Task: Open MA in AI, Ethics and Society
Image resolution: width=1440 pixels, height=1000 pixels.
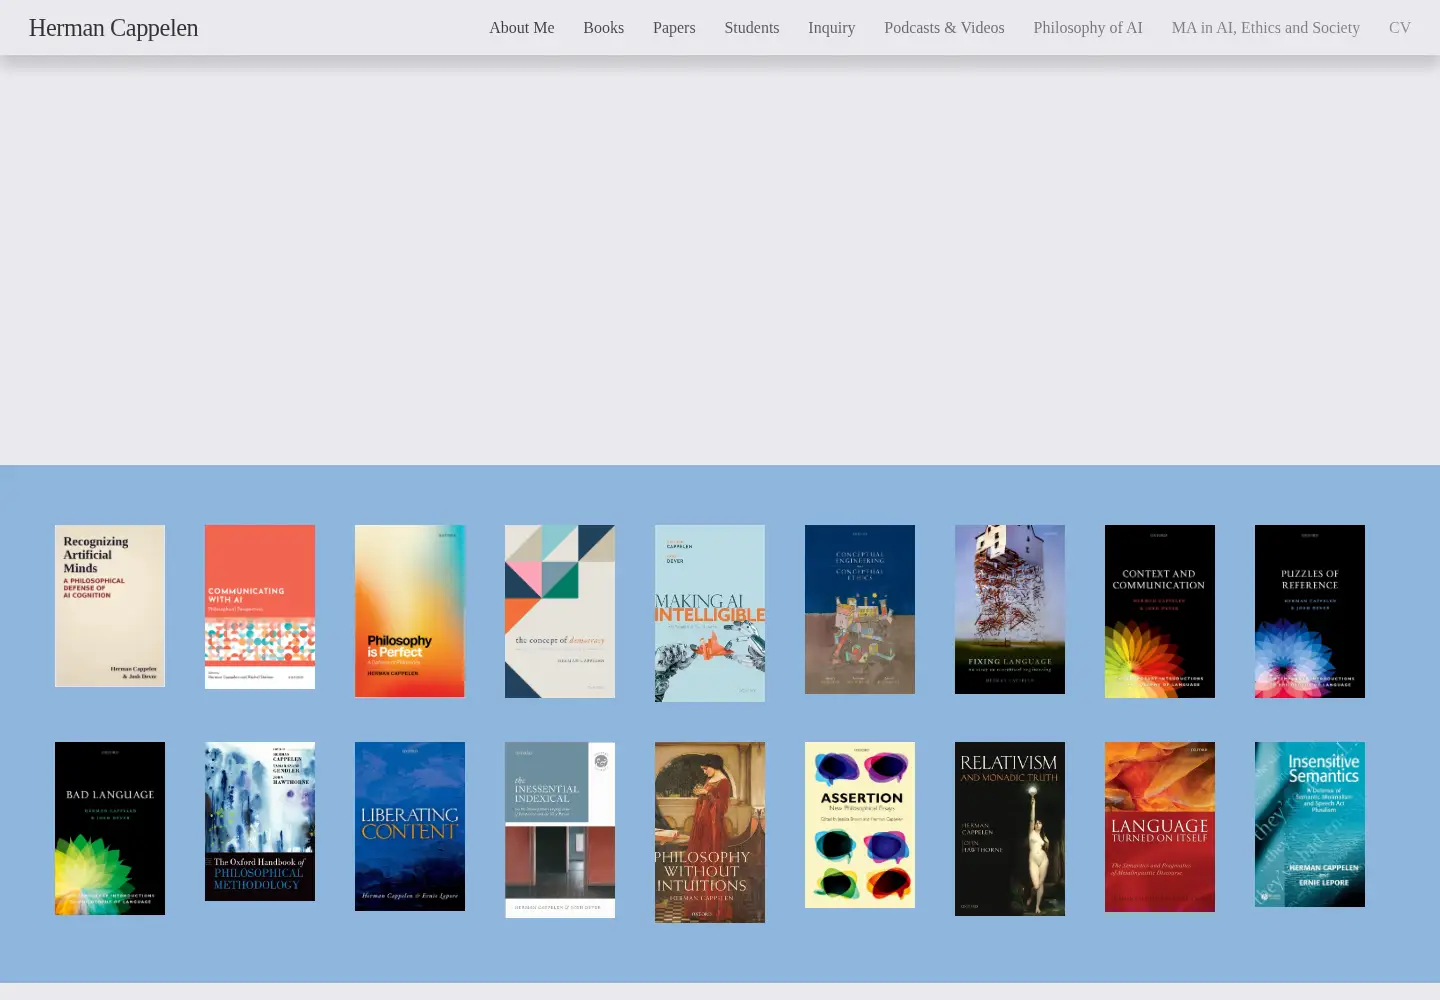Action: tap(1266, 28)
